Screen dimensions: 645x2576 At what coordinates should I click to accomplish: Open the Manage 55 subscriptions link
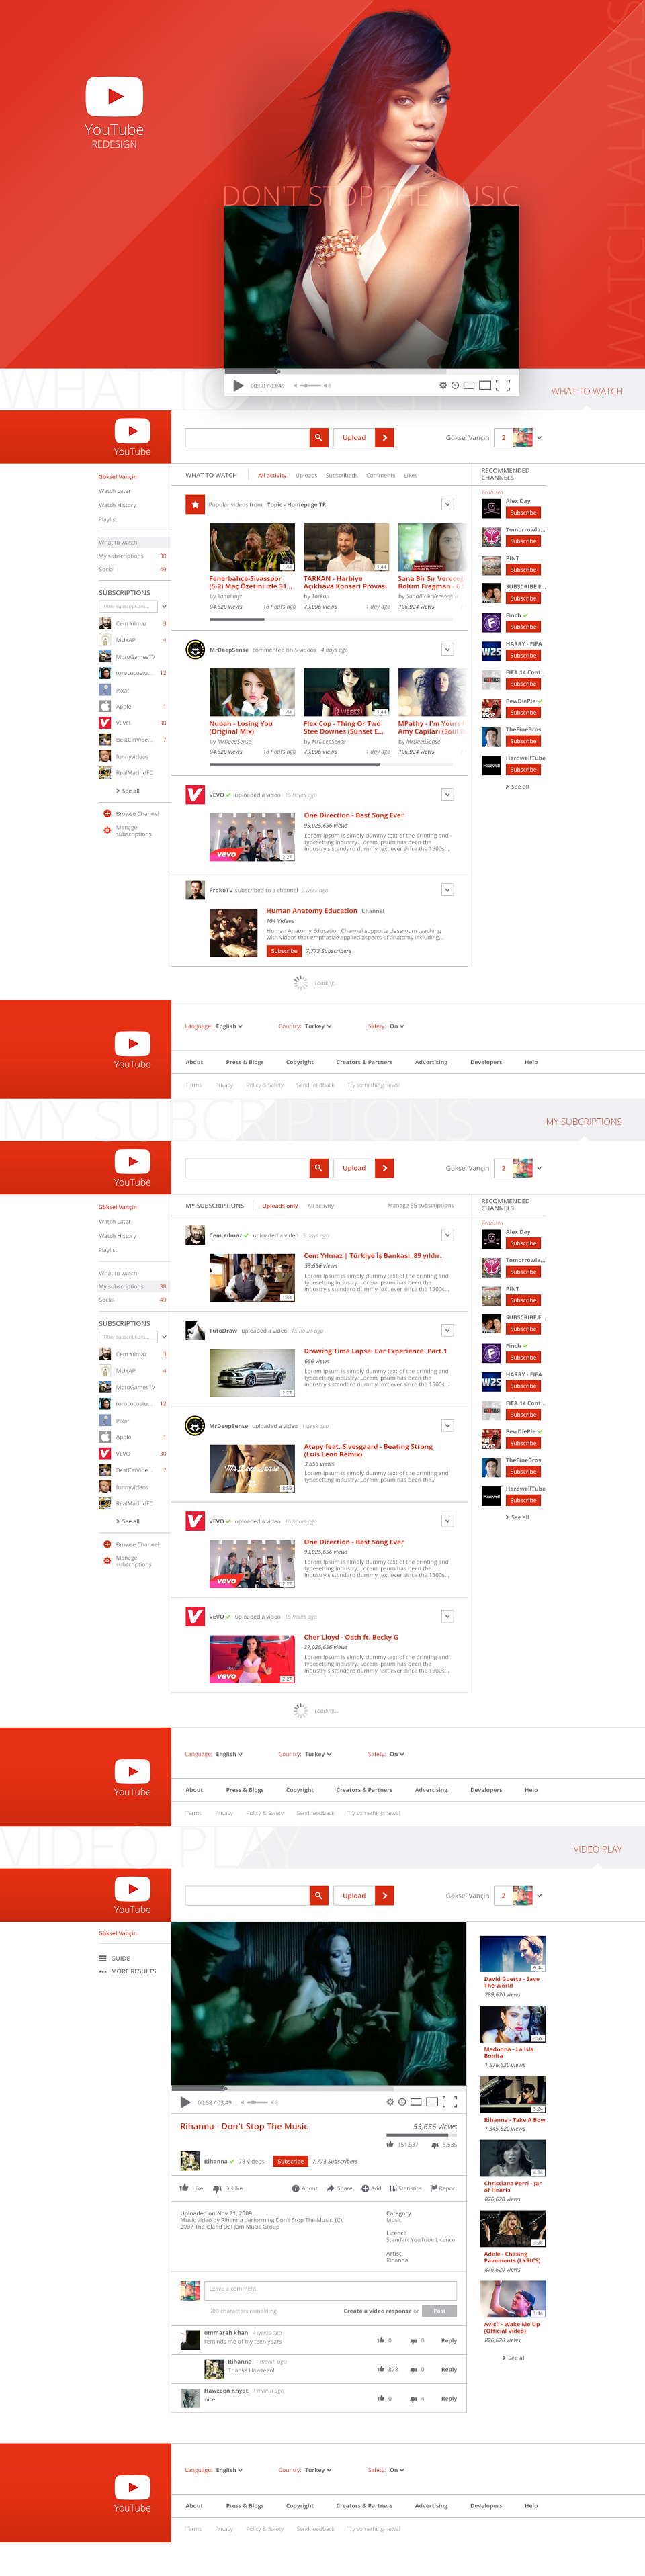coord(420,1206)
